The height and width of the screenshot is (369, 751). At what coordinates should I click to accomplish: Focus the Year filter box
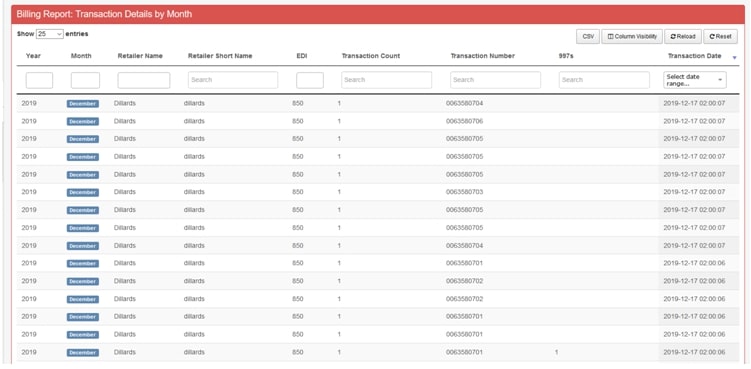39,80
